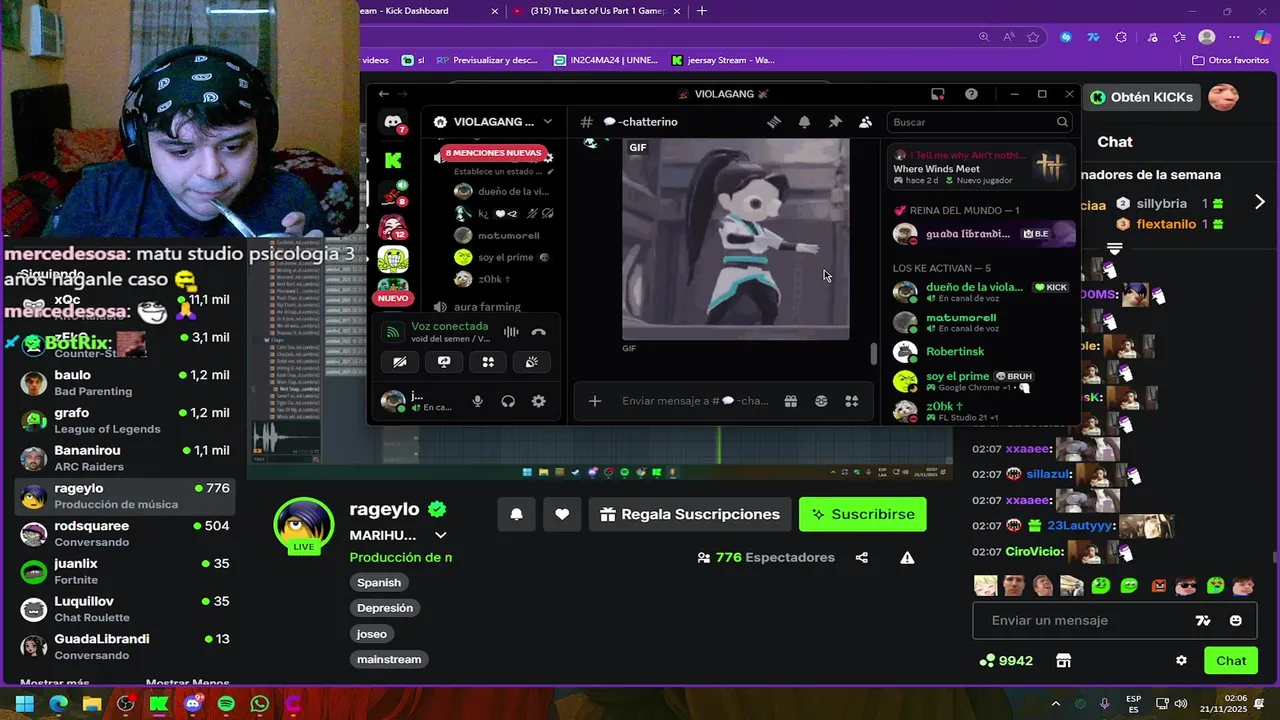1280x720 pixels.
Task: Open Kick profile avatar in top right
Action: tap(1223, 97)
